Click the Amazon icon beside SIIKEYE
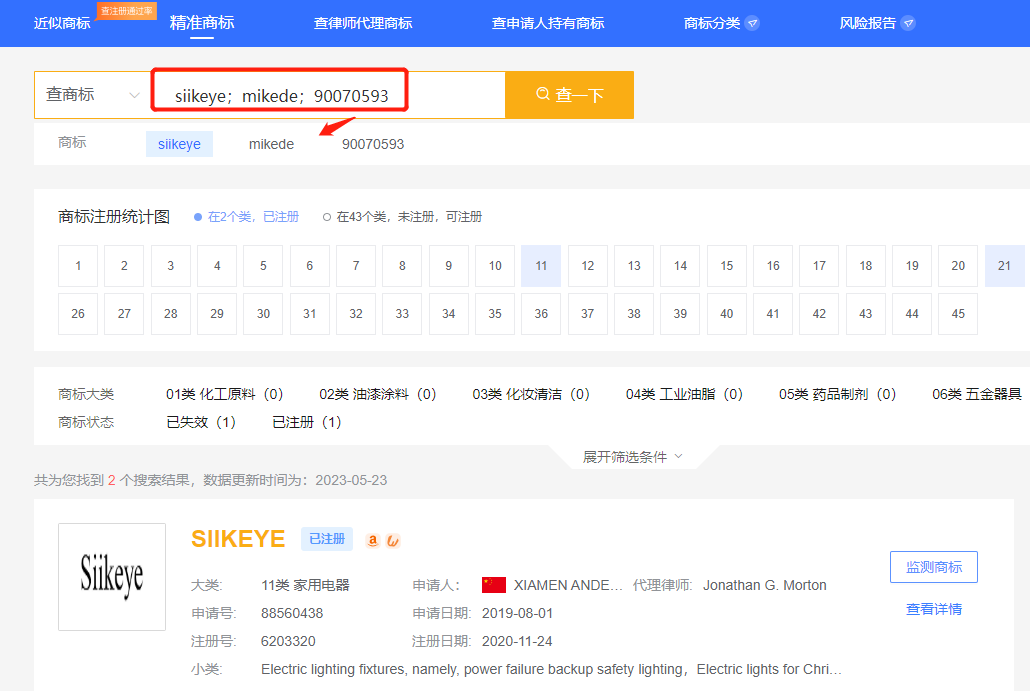The height and width of the screenshot is (691, 1030). click(x=372, y=540)
